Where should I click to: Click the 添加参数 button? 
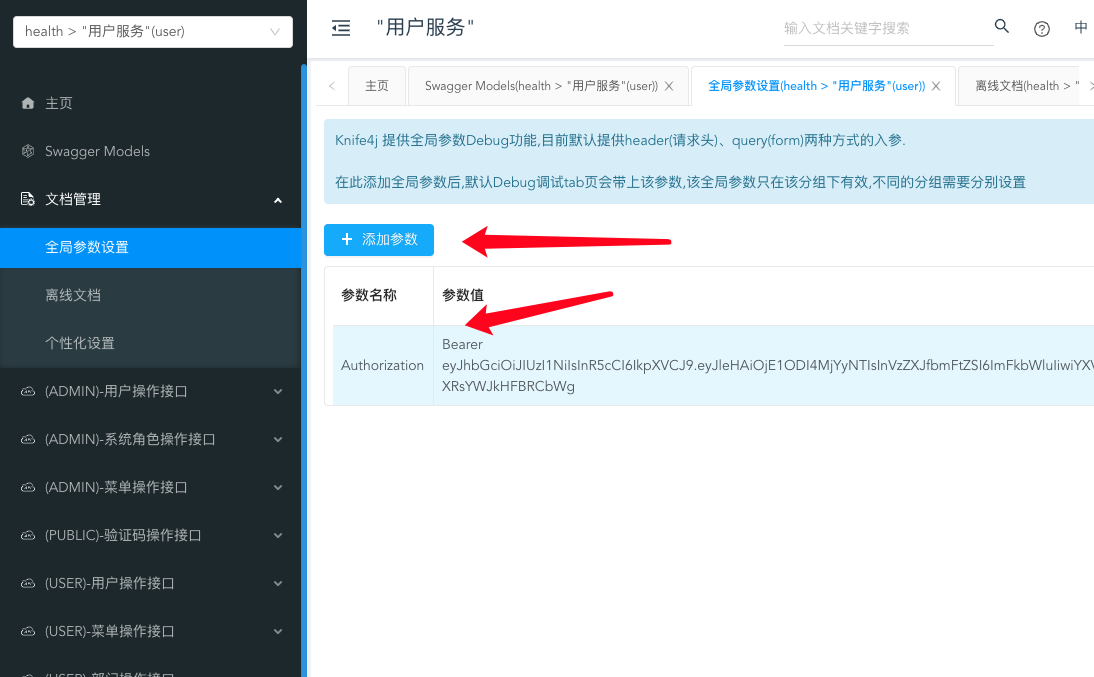point(379,239)
